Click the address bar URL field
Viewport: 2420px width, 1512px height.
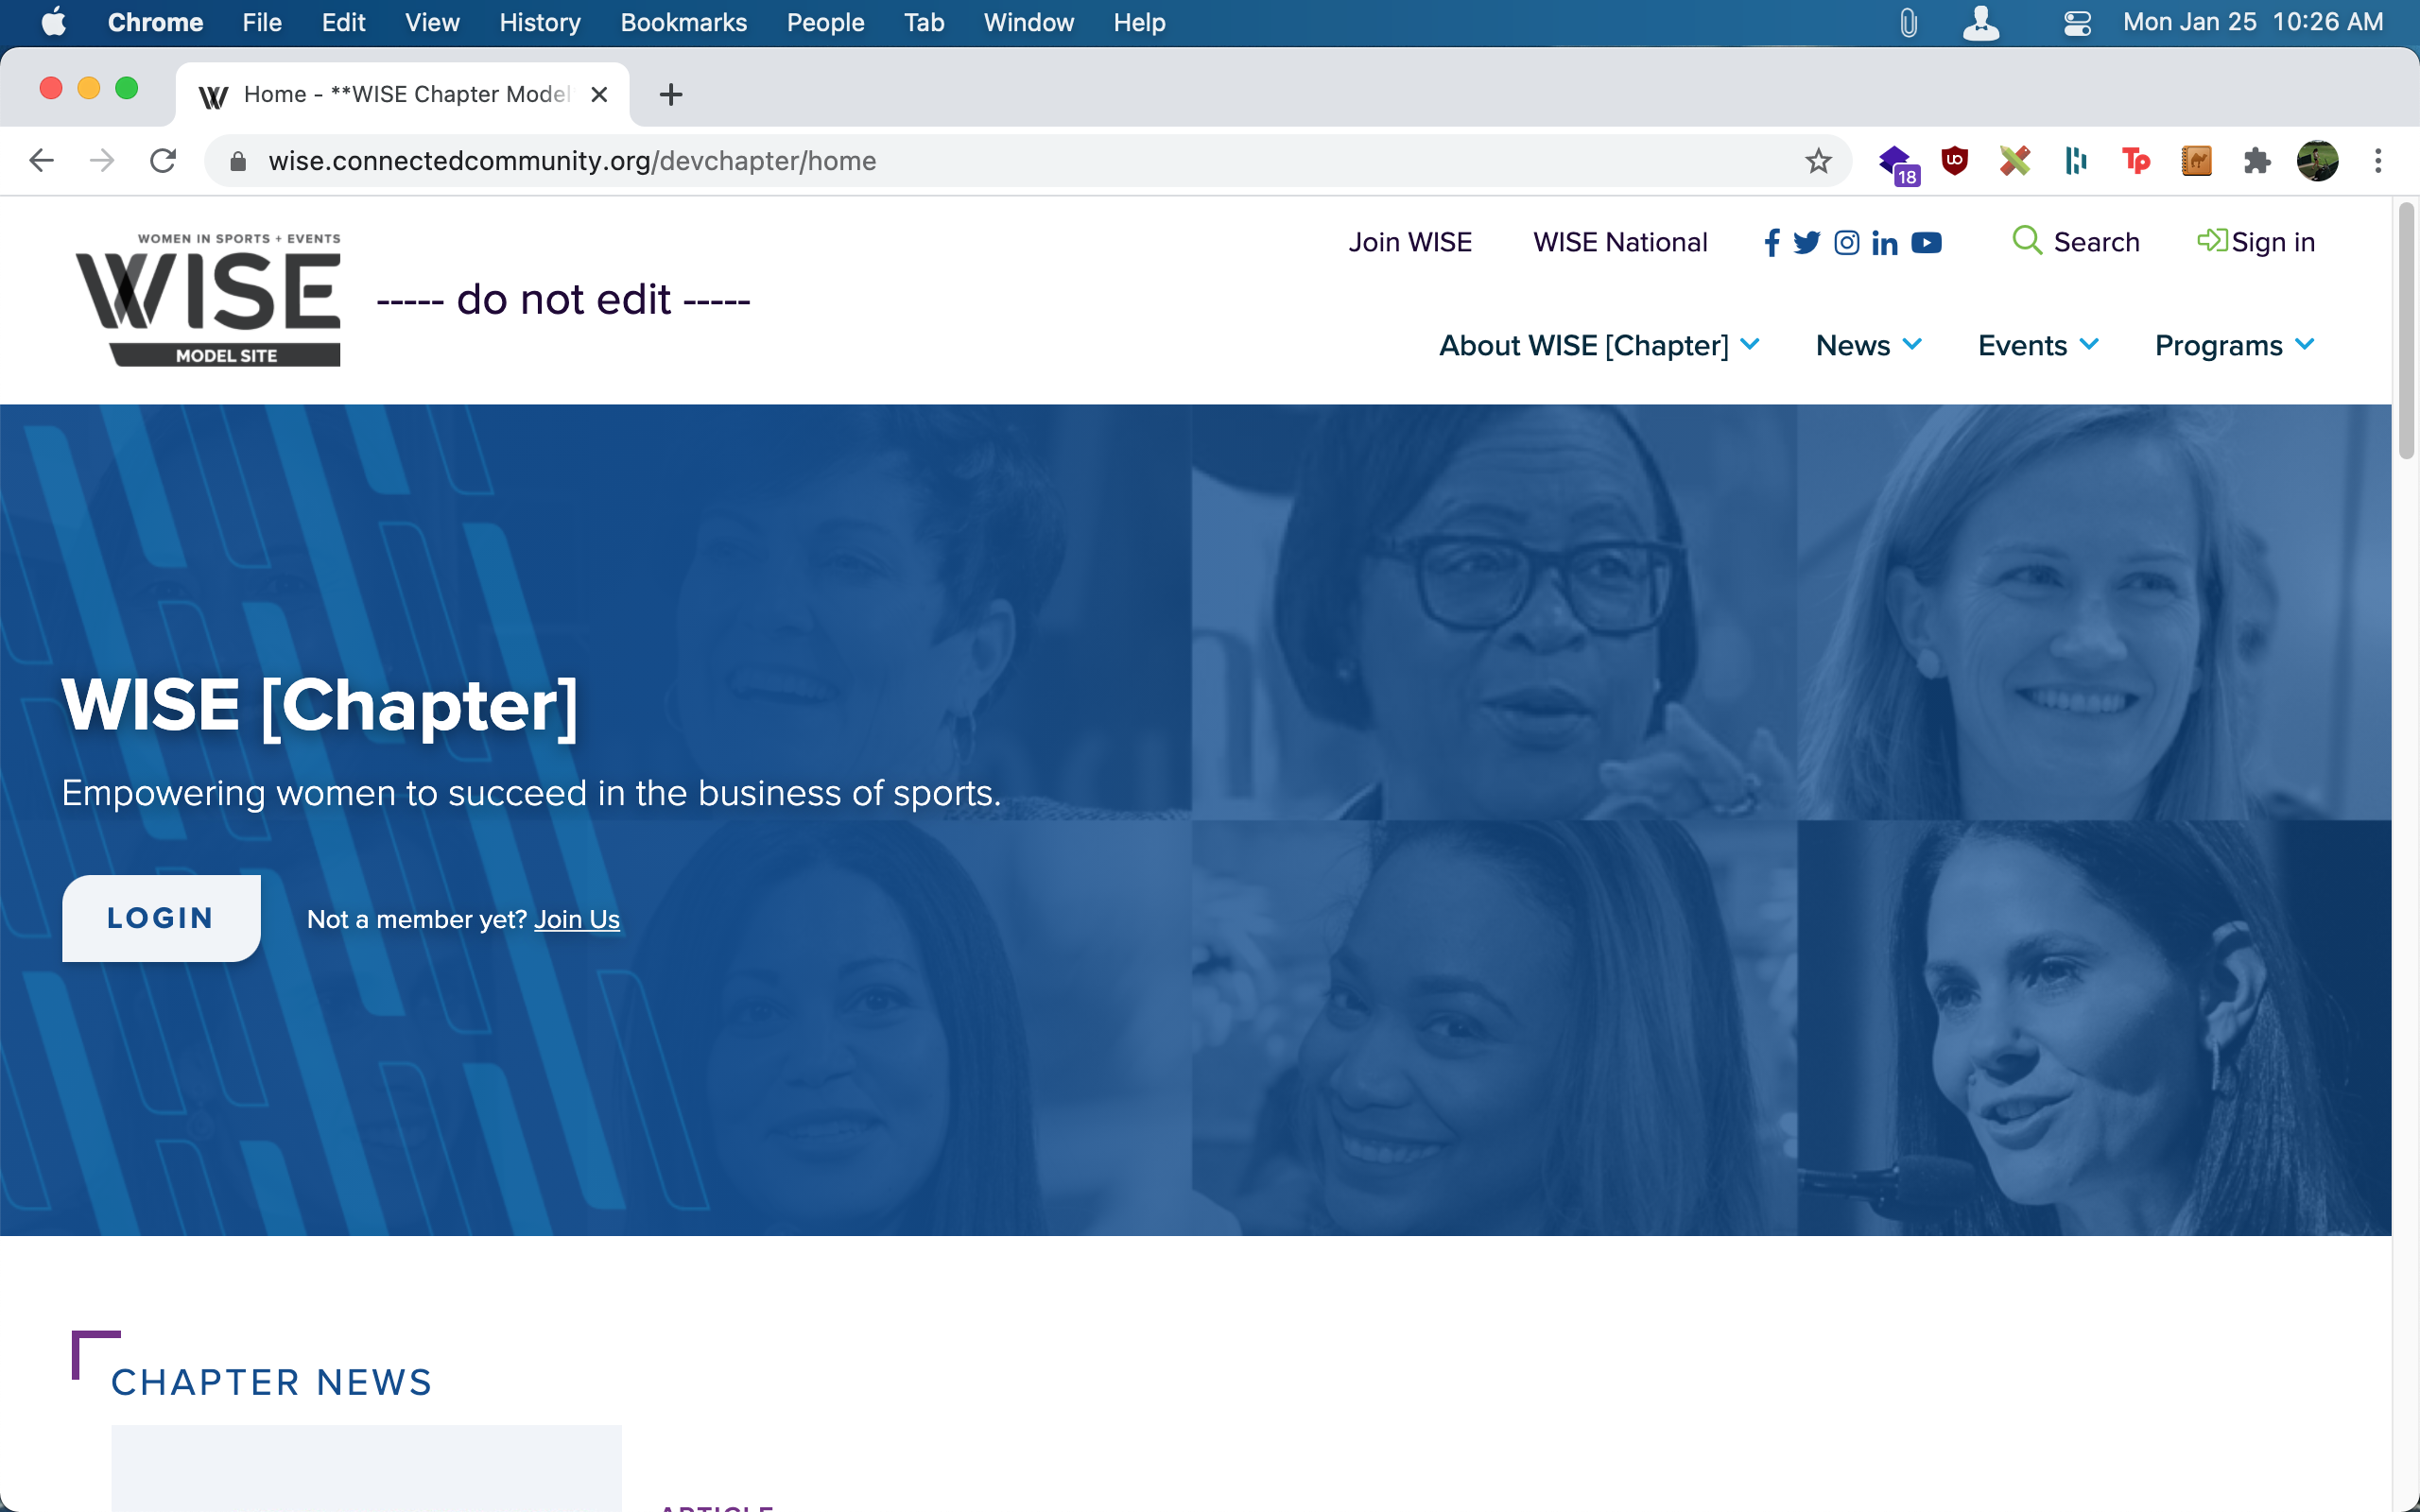[1000, 161]
